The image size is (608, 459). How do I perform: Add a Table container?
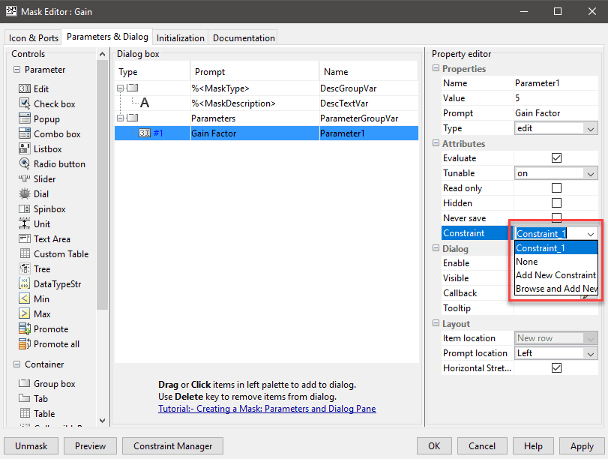pyautogui.click(x=37, y=413)
